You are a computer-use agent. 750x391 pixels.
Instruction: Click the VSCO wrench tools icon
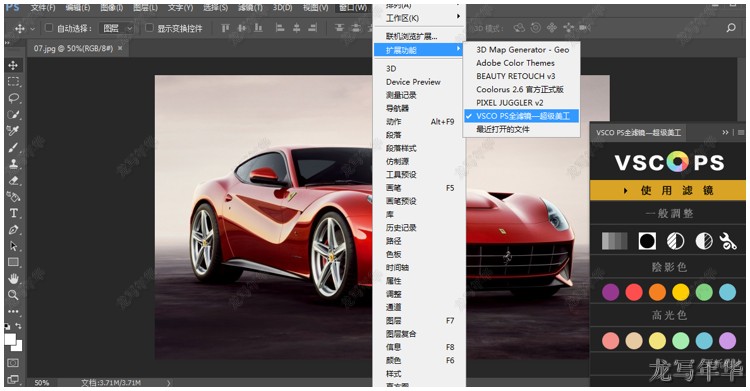728,241
